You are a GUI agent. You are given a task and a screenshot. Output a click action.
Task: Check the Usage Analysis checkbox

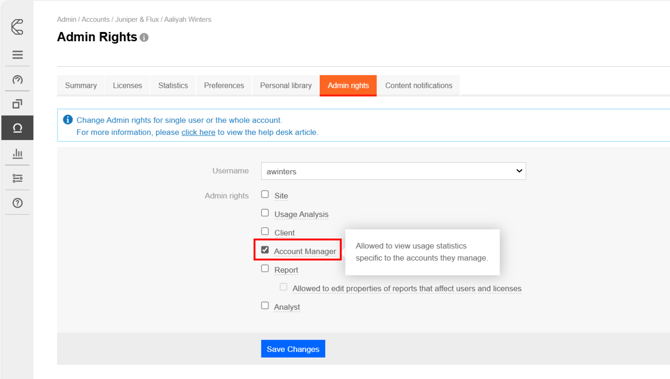click(x=265, y=213)
